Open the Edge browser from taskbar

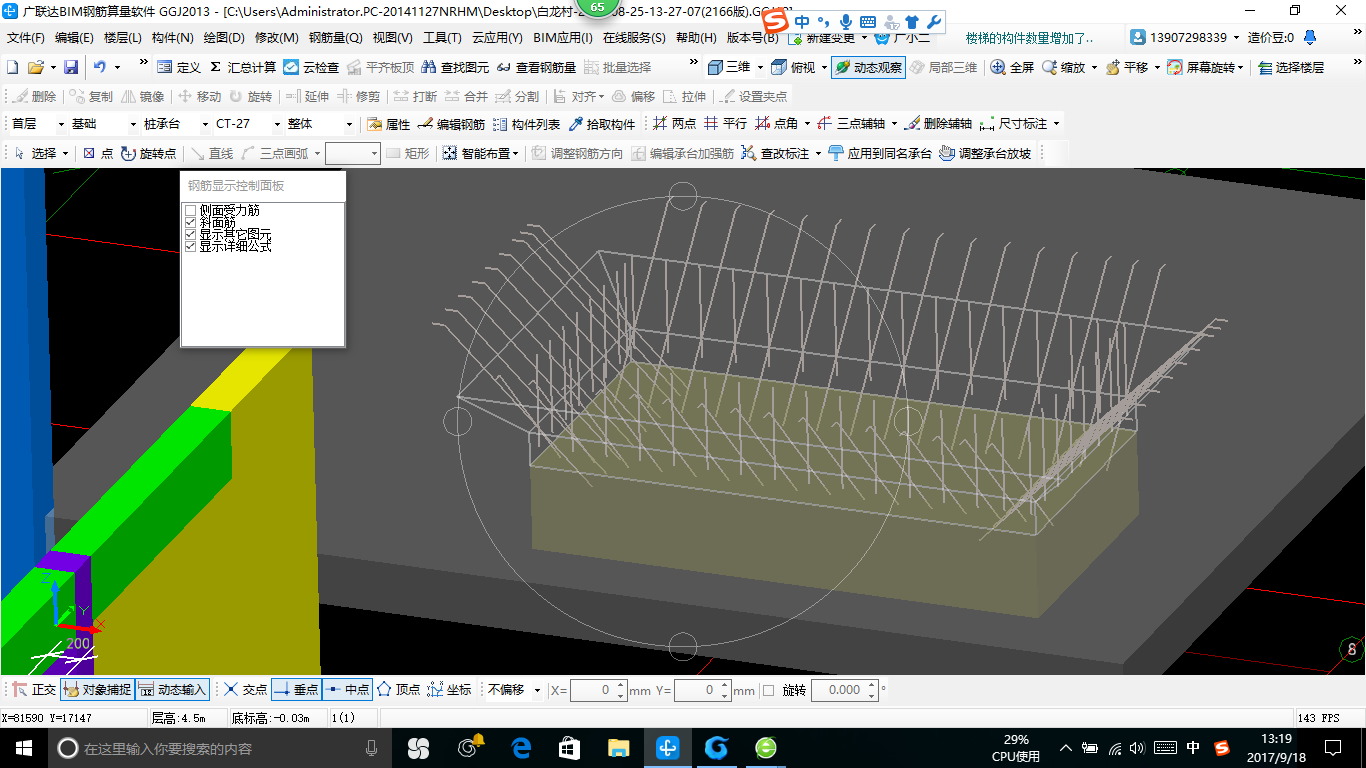(520, 748)
